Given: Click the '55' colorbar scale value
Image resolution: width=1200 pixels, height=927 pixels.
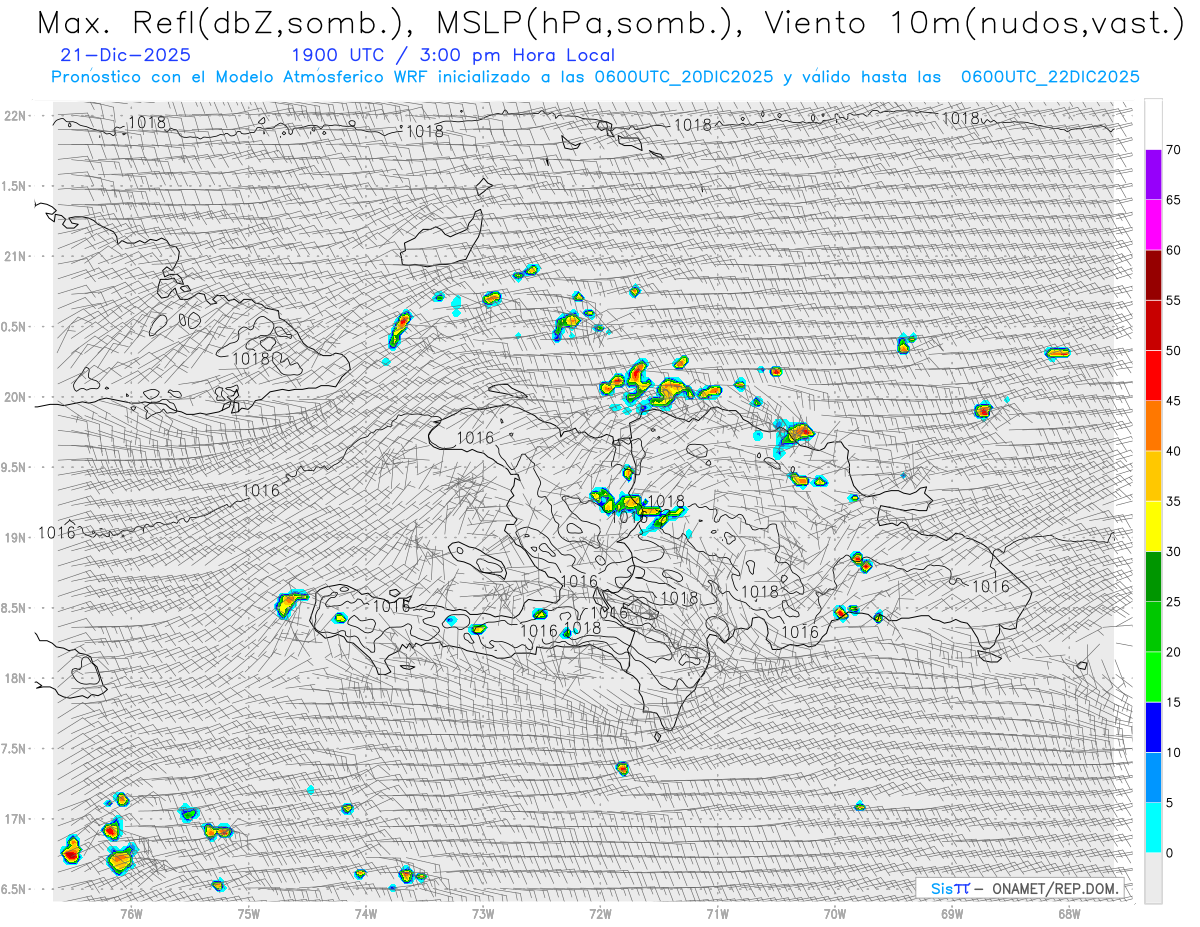Looking at the screenshot, I should pyautogui.click(x=1173, y=300).
